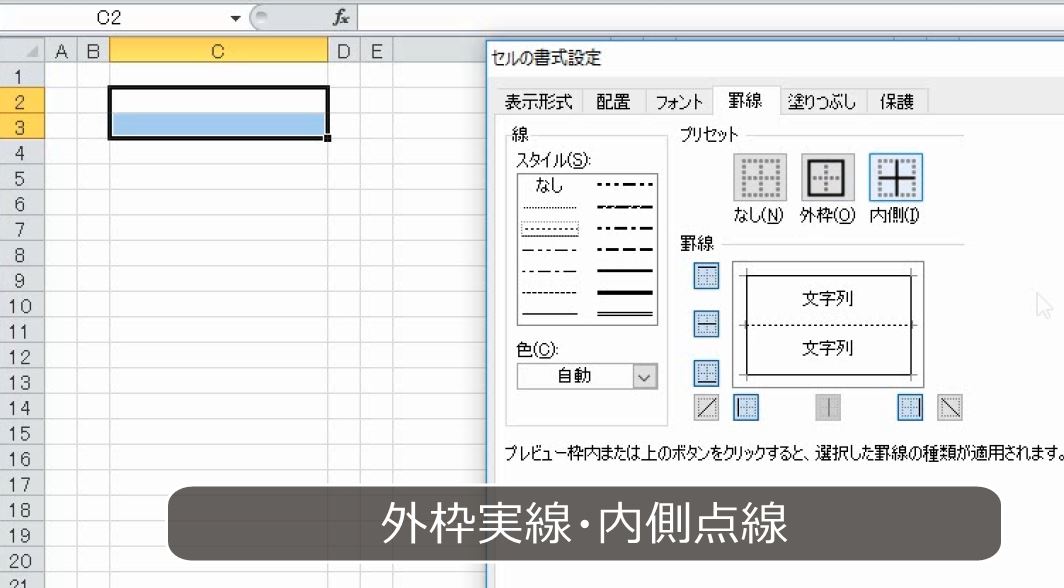Select row 5 header

(20, 178)
